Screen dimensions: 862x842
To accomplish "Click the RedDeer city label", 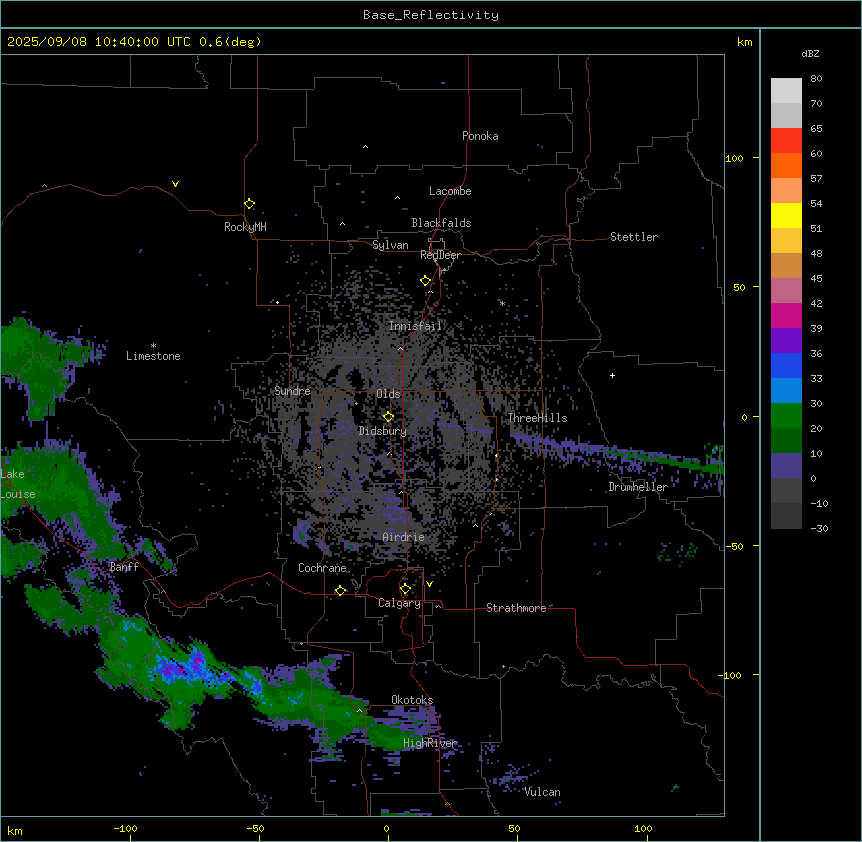I will click(x=440, y=255).
